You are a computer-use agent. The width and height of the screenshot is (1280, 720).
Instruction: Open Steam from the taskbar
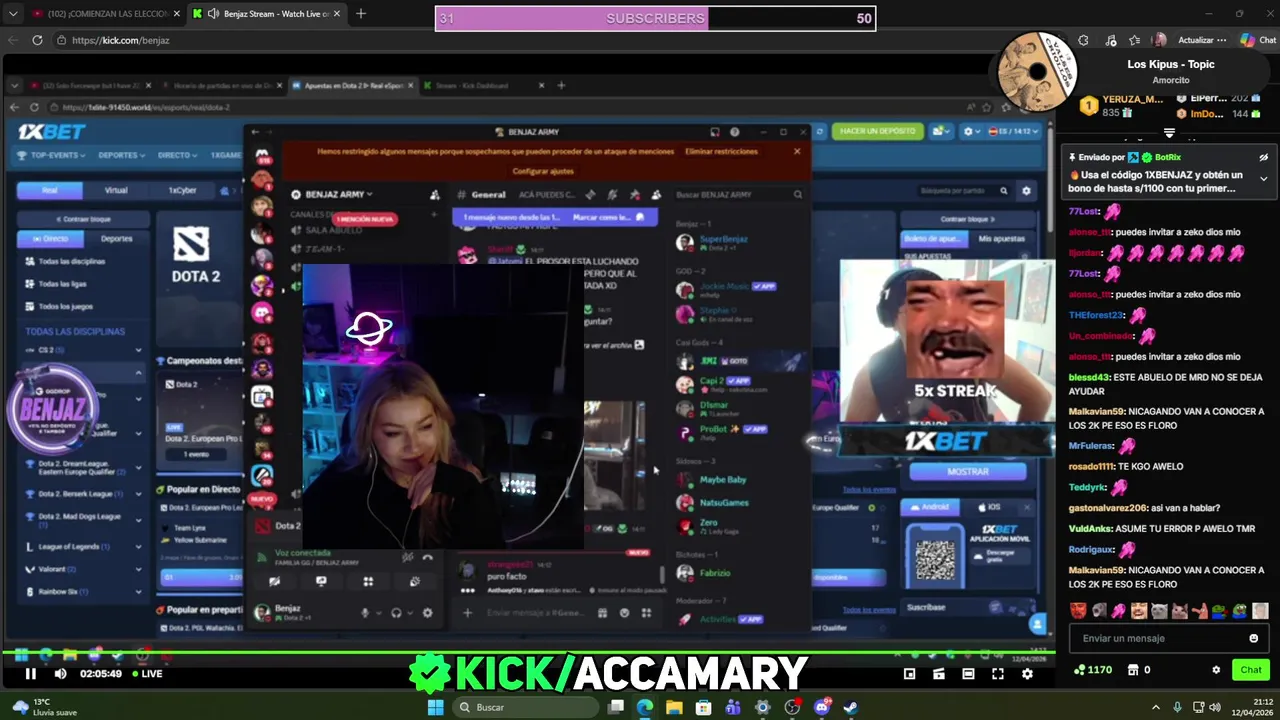pyautogui.click(x=851, y=707)
